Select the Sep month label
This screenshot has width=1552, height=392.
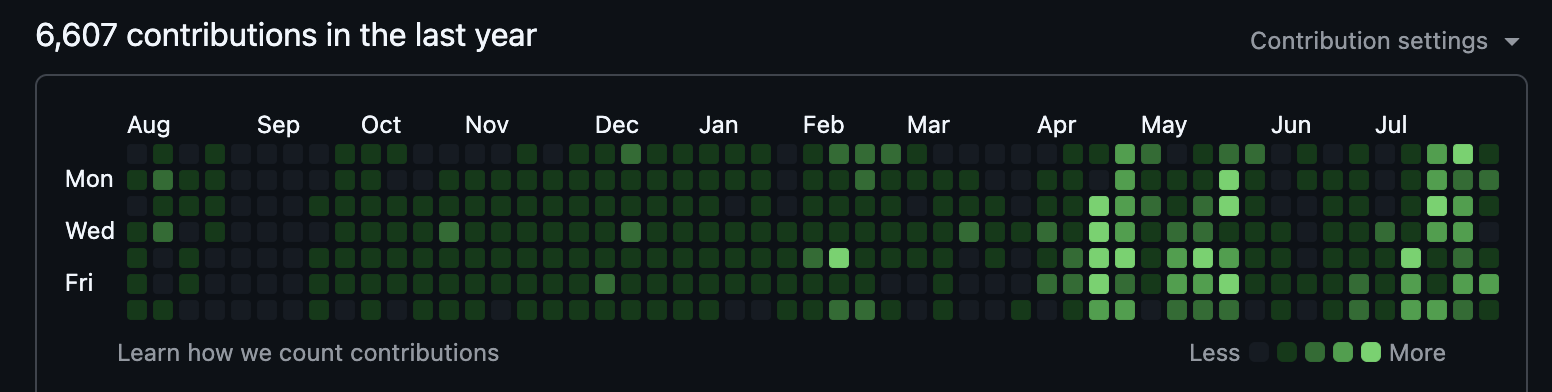[x=278, y=125]
